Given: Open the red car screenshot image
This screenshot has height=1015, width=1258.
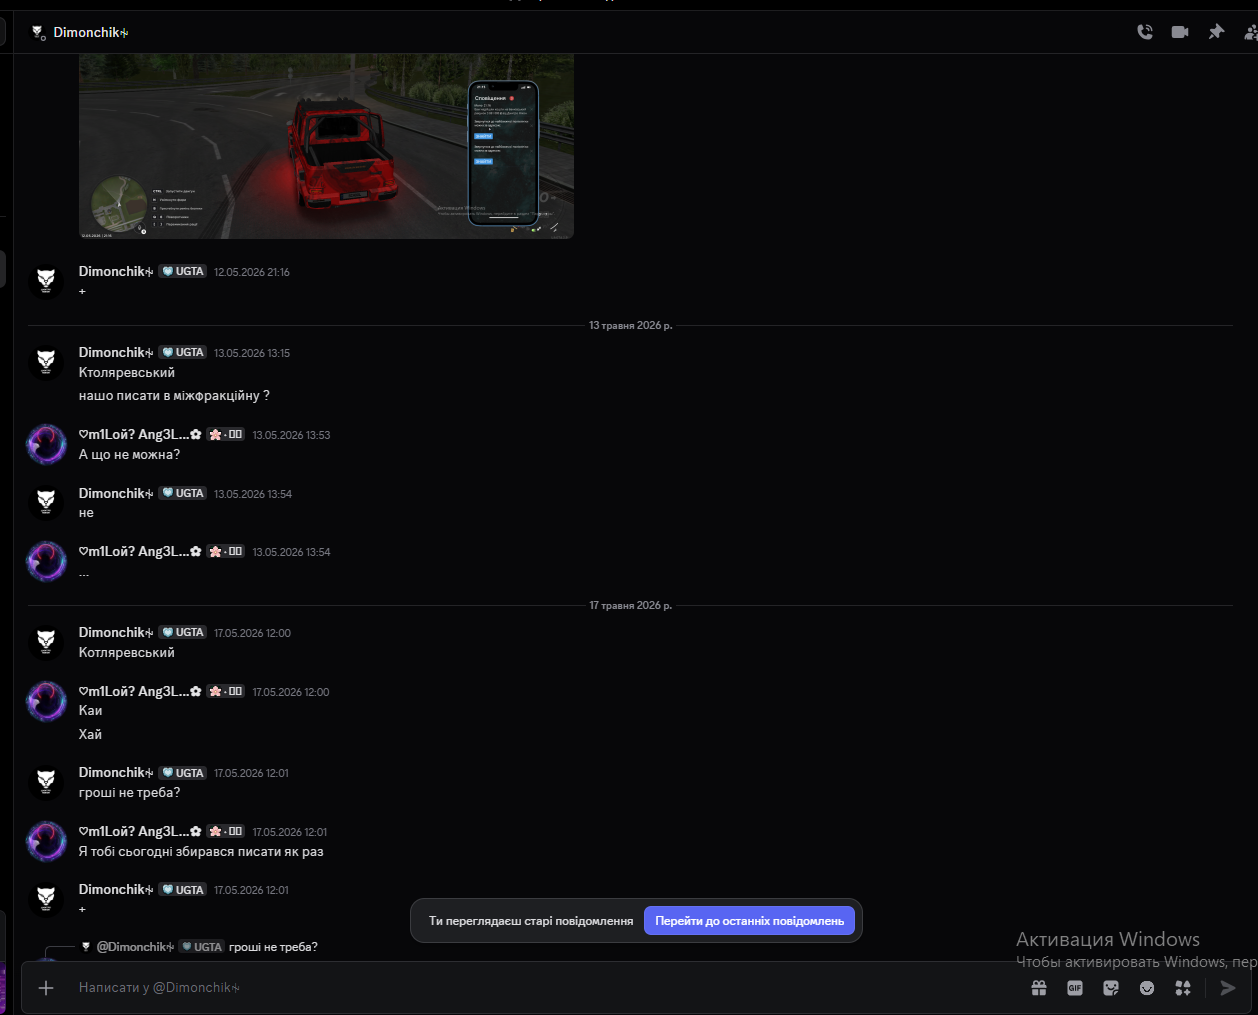Looking at the screenshot, I should (326, 146).
